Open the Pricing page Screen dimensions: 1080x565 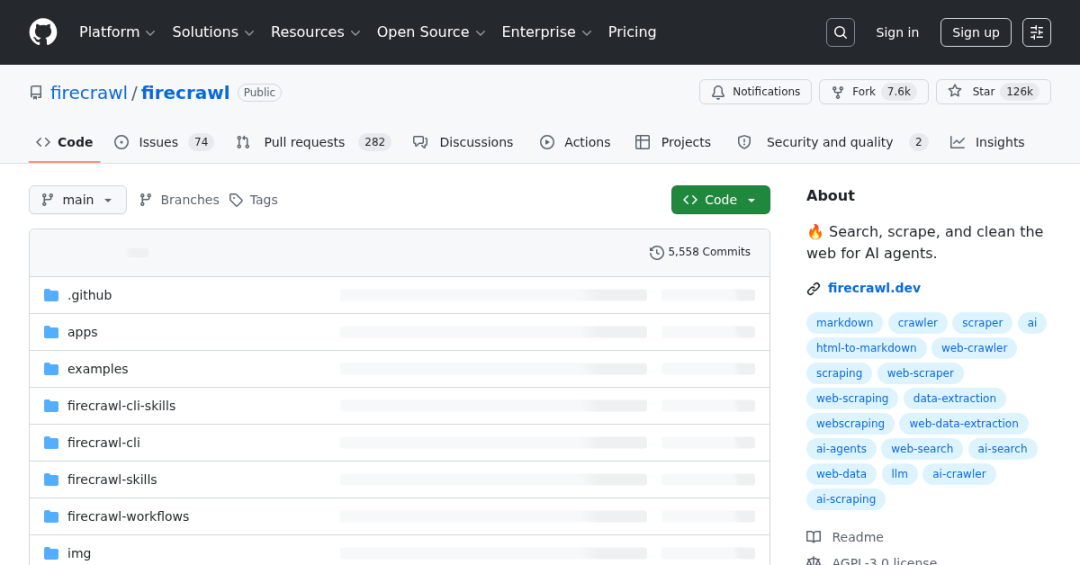coord(632,32)
